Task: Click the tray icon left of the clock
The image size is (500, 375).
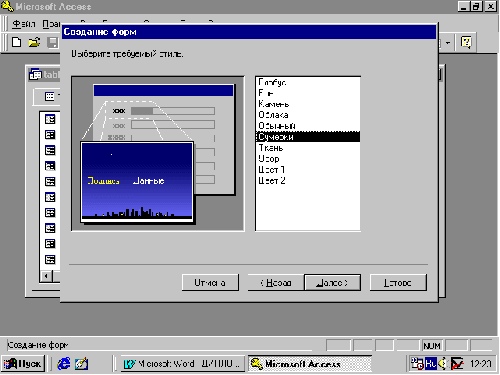Action: [x=457, y=364]
